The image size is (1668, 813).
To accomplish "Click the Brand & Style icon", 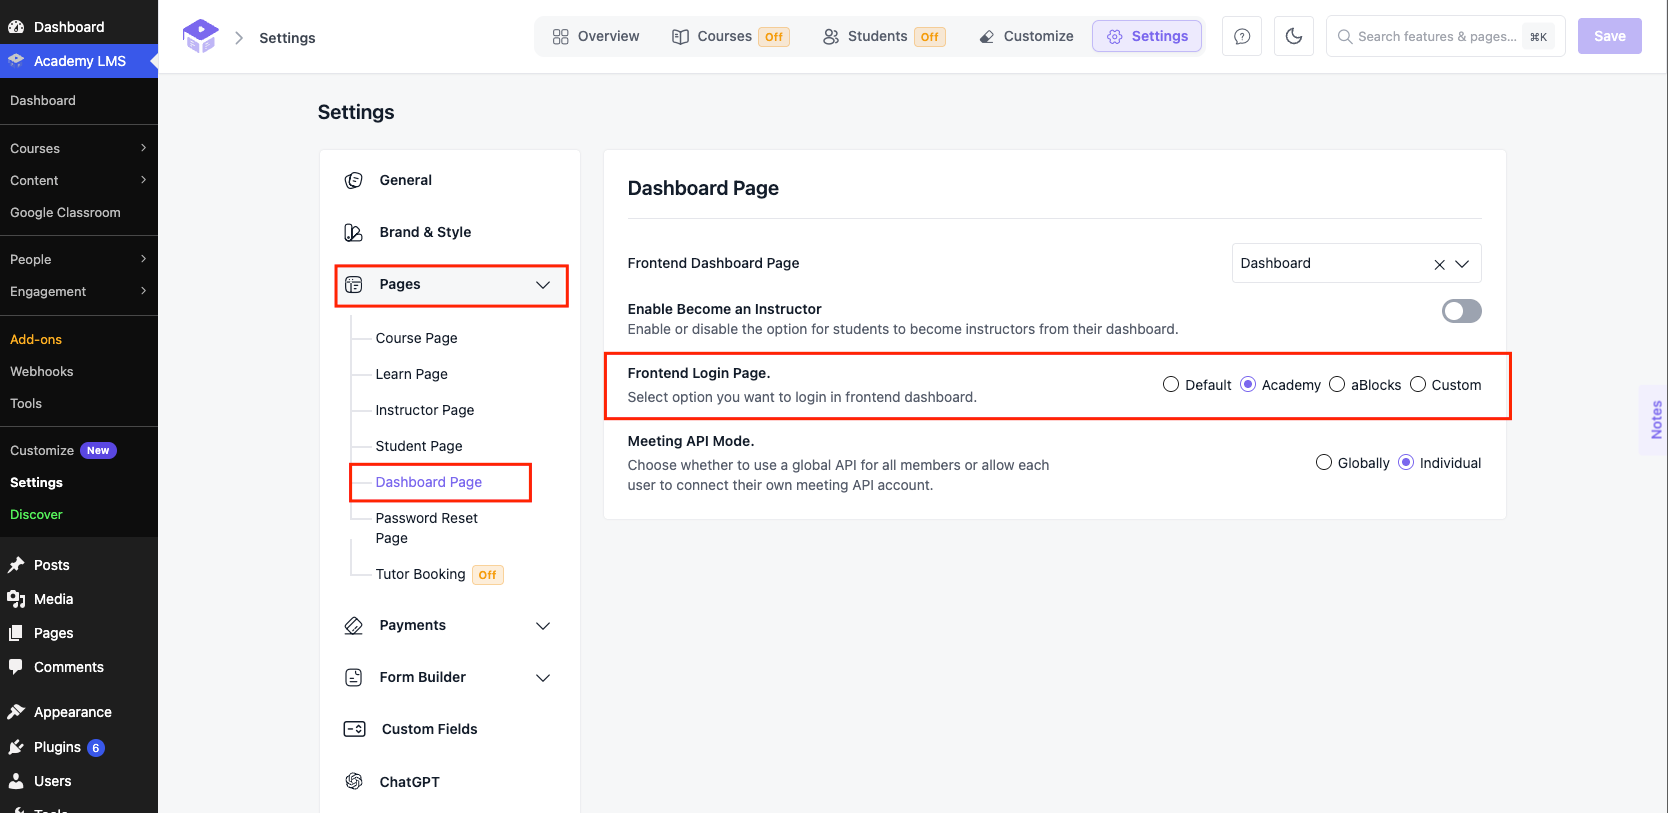I will (x=354, y=233).
